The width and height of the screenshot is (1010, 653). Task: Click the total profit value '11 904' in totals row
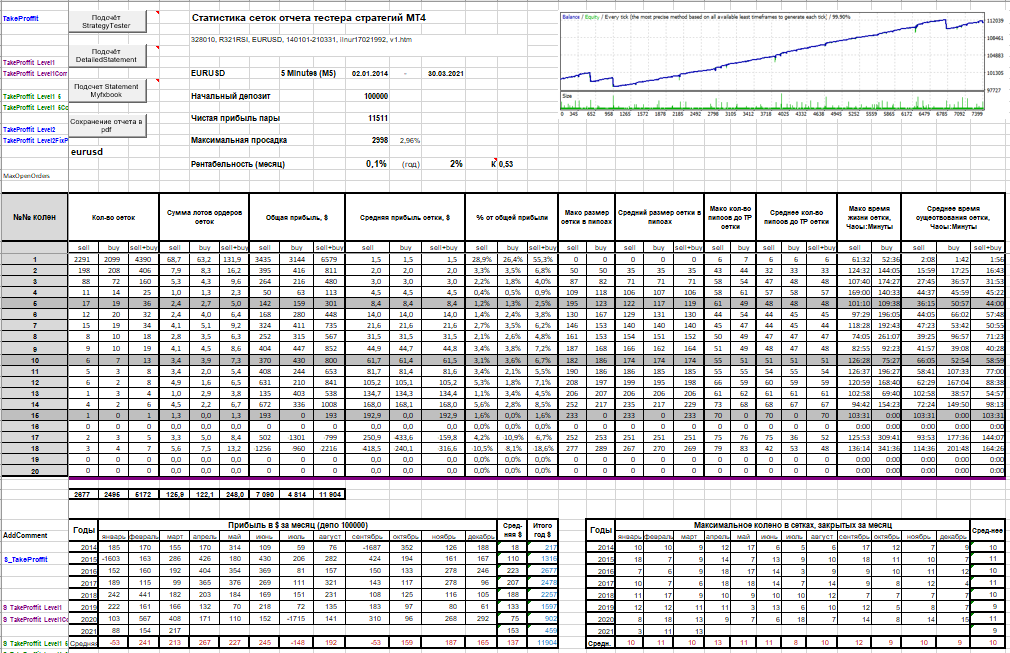(329, 495)
